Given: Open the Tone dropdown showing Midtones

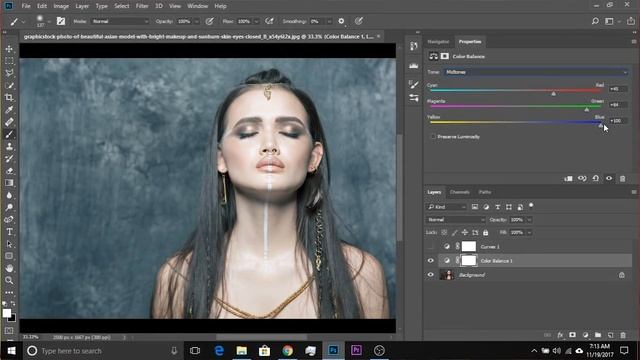Looking at the screenshot, I should pyautogui.click(x=536, y=72).
